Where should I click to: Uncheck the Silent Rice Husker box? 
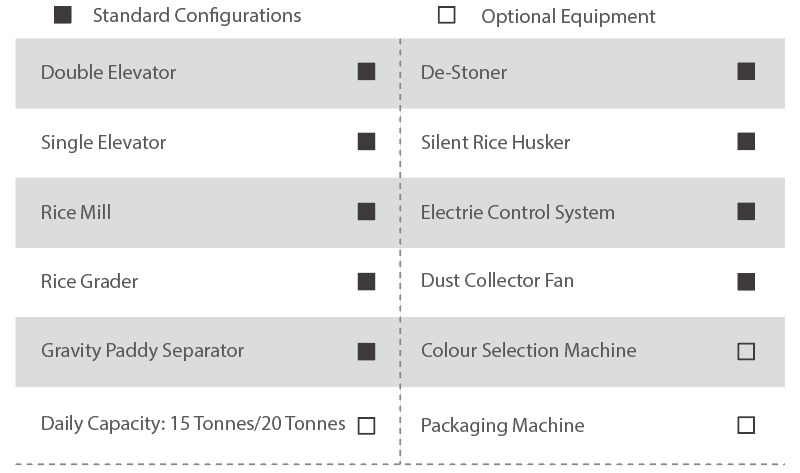(x=745, y=142)
